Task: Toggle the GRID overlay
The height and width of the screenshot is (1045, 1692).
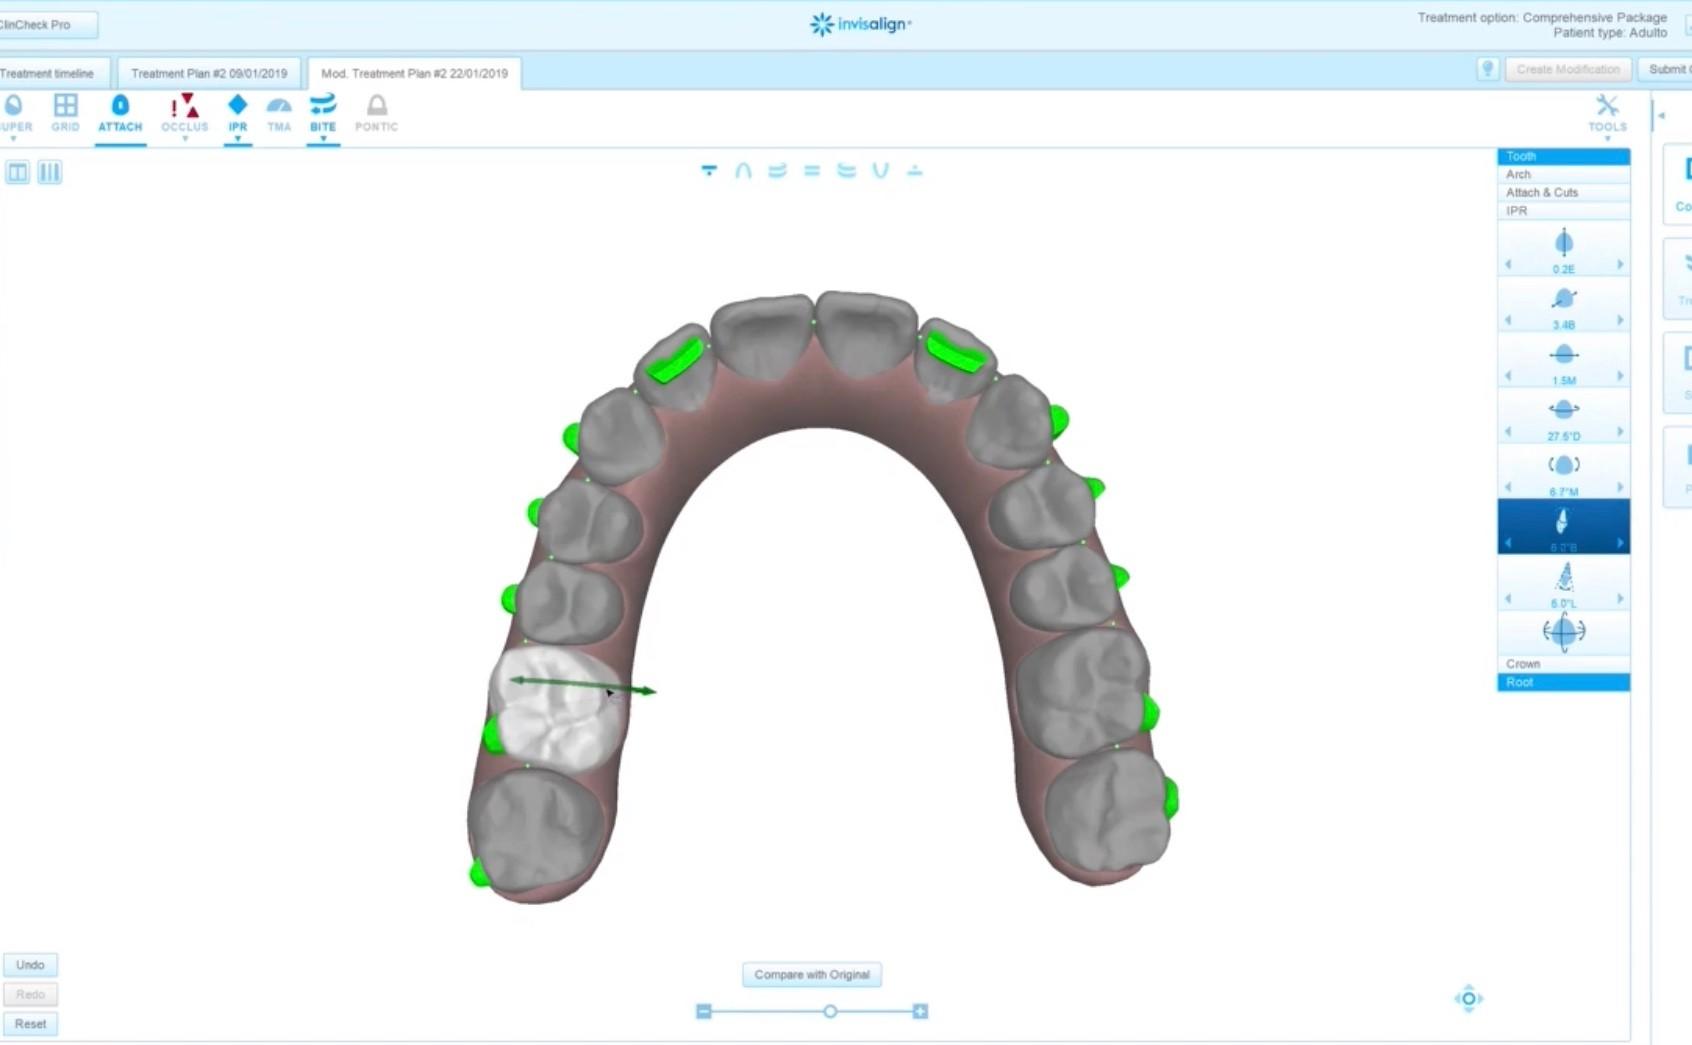Action: tap(66, 113)
